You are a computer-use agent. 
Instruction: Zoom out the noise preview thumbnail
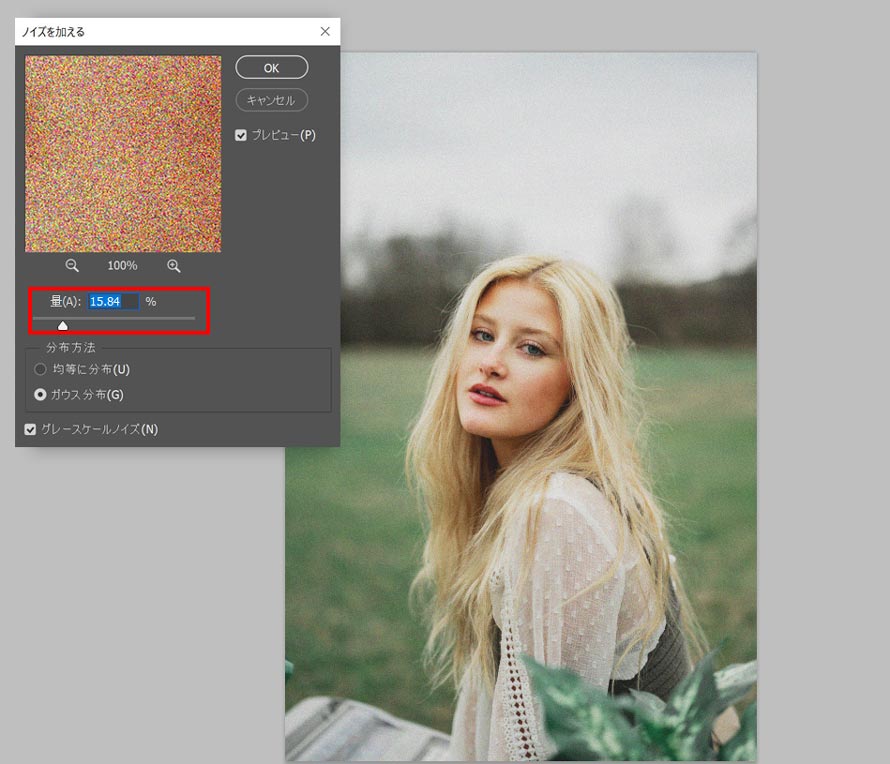point(72,266)
